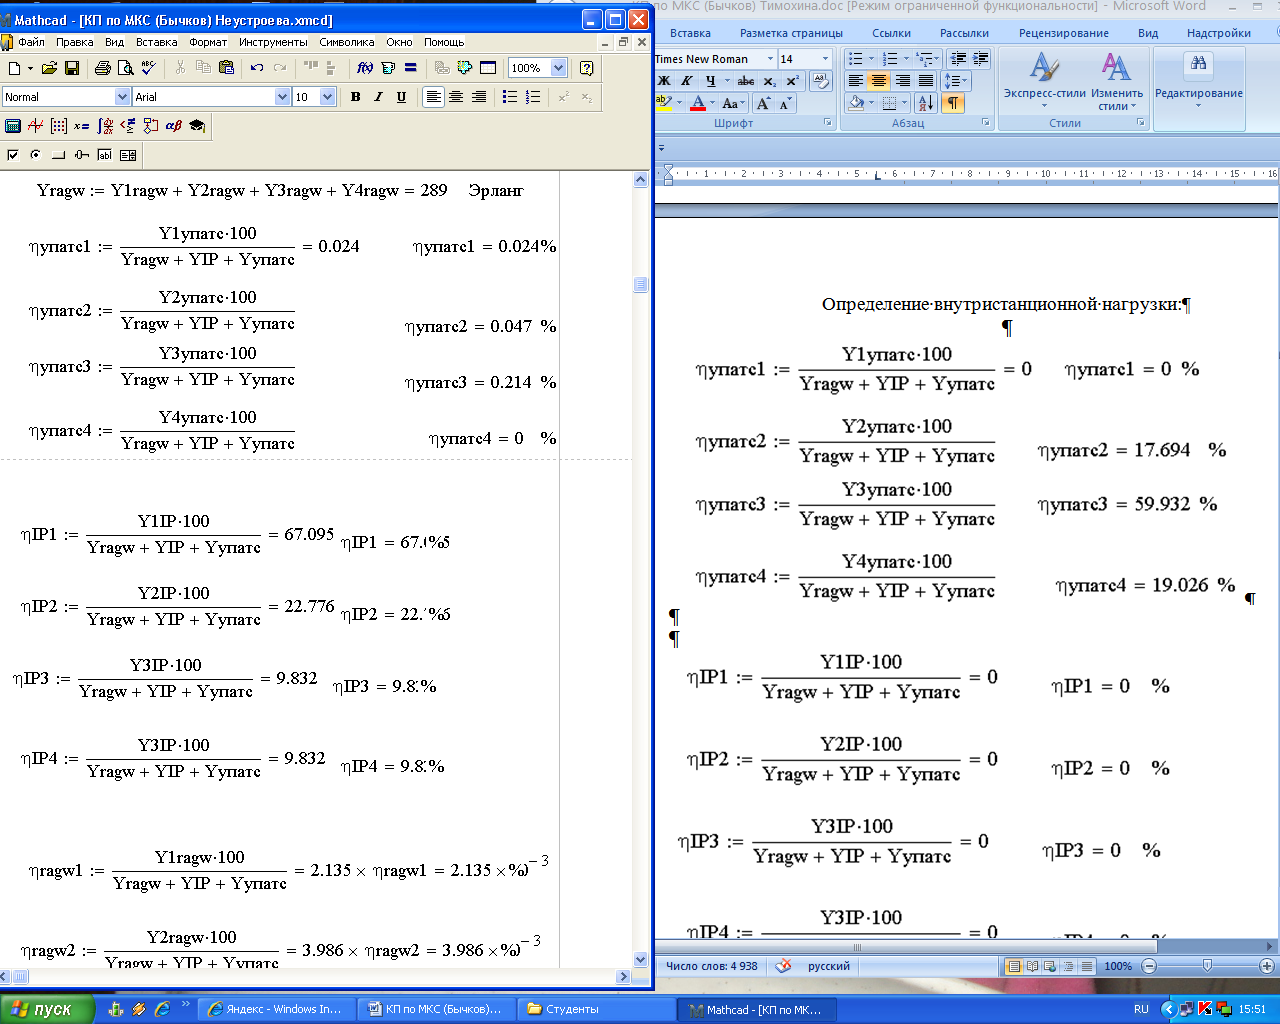
Task: Open Шрифт dialog launcher in Word
Action: 827,123
